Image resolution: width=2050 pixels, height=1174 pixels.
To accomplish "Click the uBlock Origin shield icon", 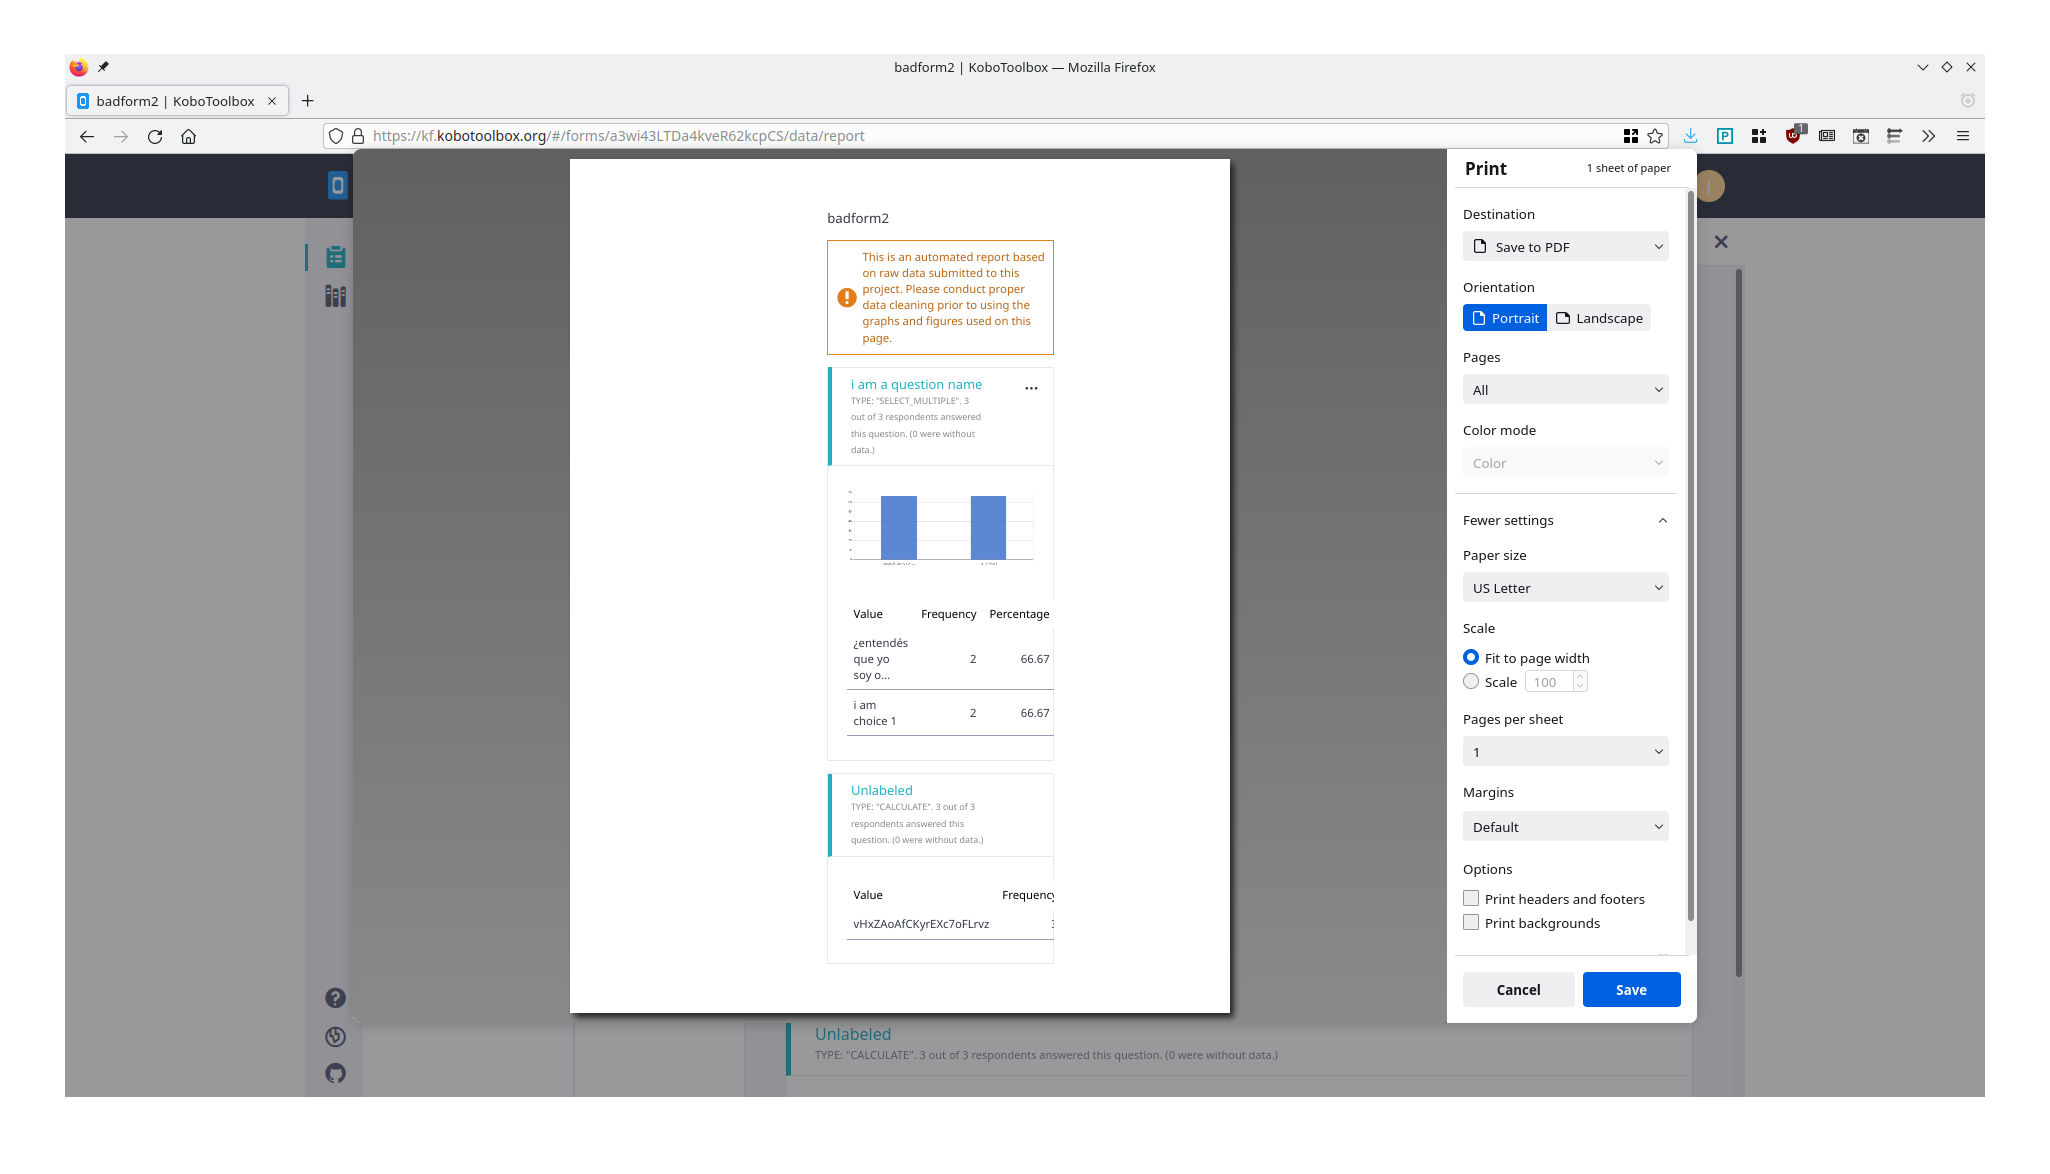I will pyautogui.click(x=1793, y=136).
